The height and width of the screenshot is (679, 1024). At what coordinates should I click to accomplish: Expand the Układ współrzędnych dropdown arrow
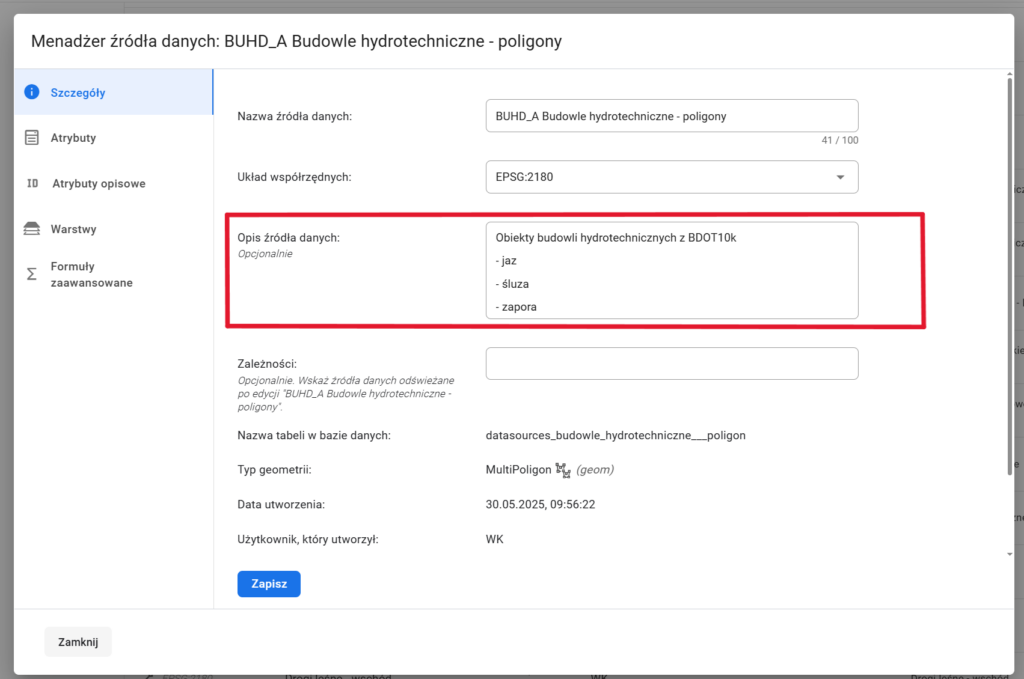(x=839, y=178)
